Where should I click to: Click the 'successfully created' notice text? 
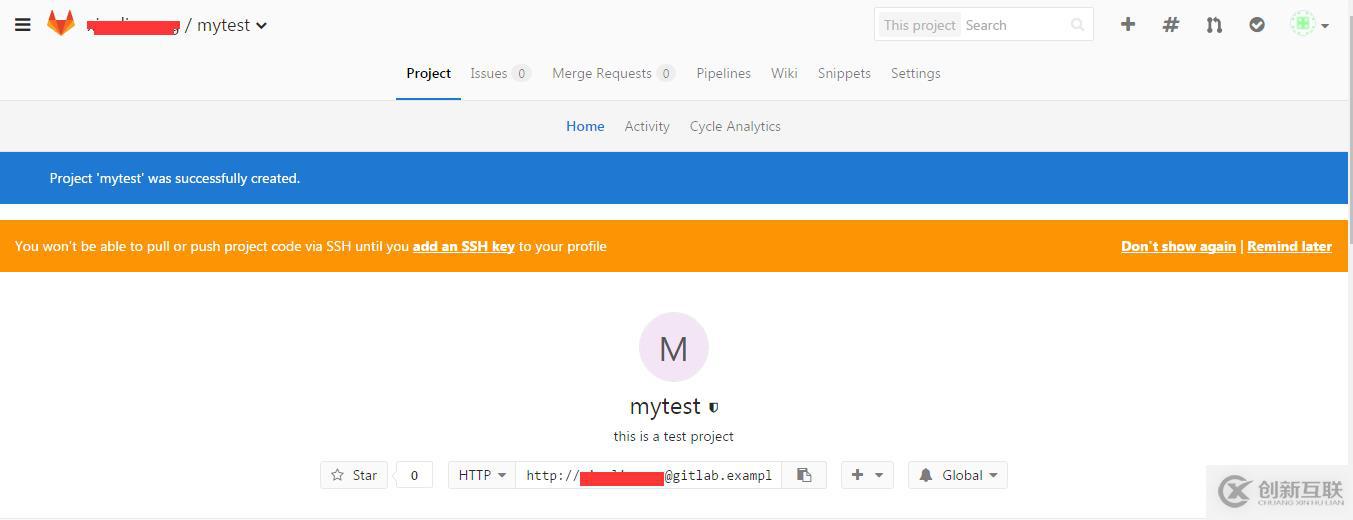(175, 178)
